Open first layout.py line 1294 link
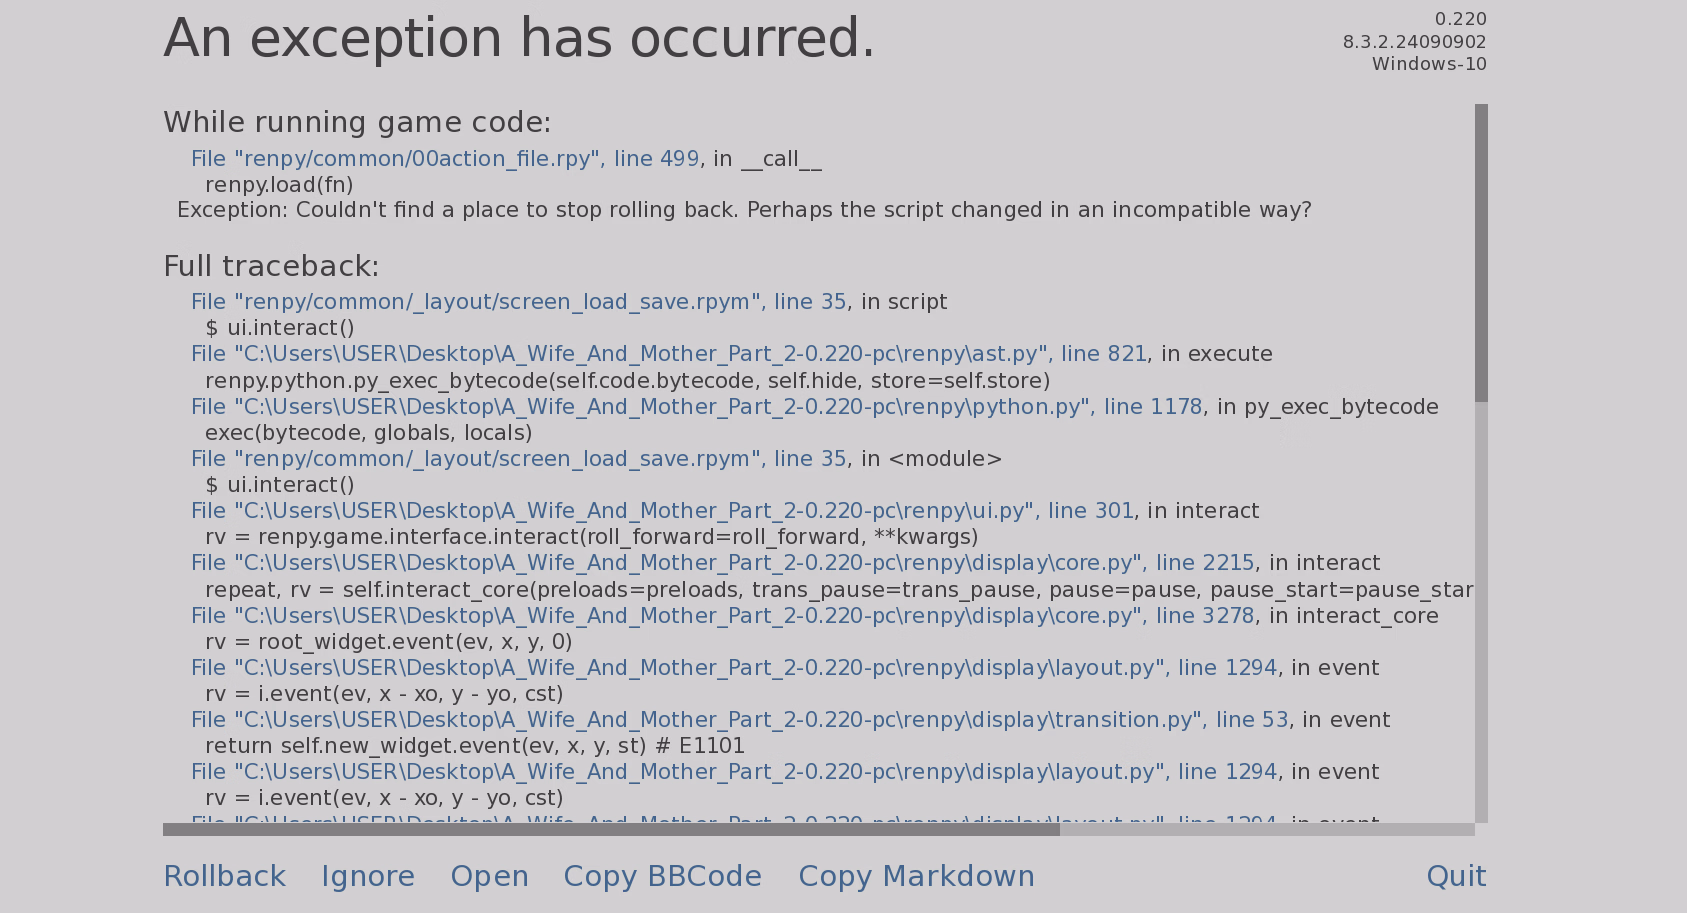The width and height of the screenshot is (1687, 913). pyautogui.click(x=733, y=668)
